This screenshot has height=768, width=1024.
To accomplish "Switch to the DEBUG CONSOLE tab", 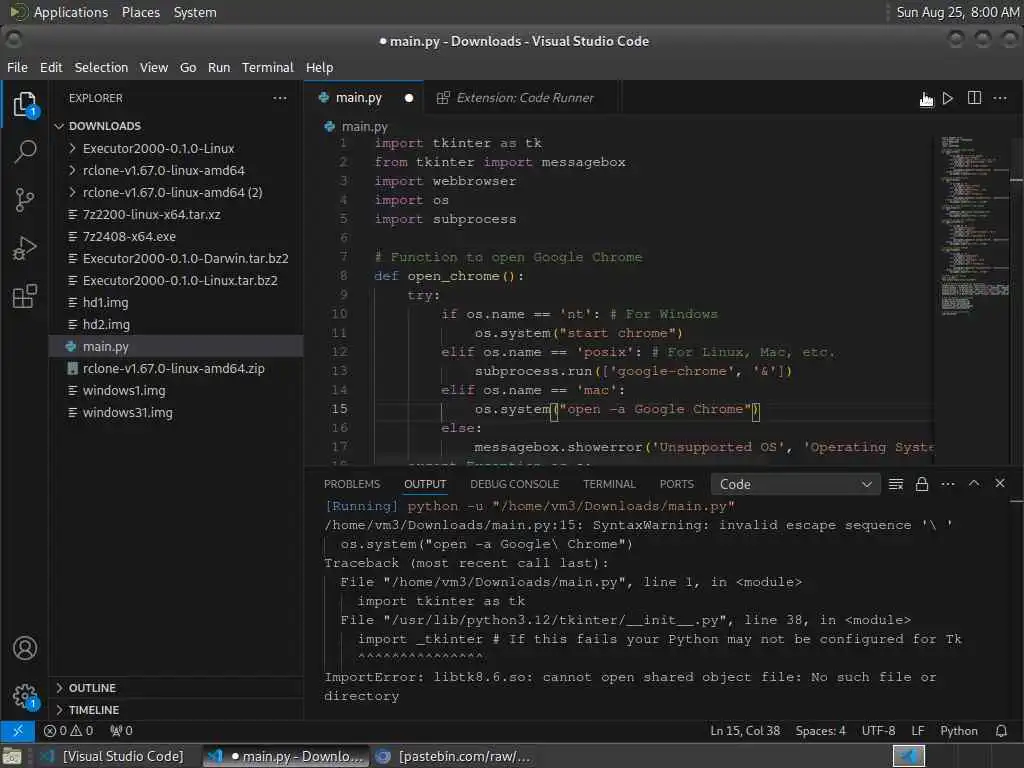I will click(515, 484).
